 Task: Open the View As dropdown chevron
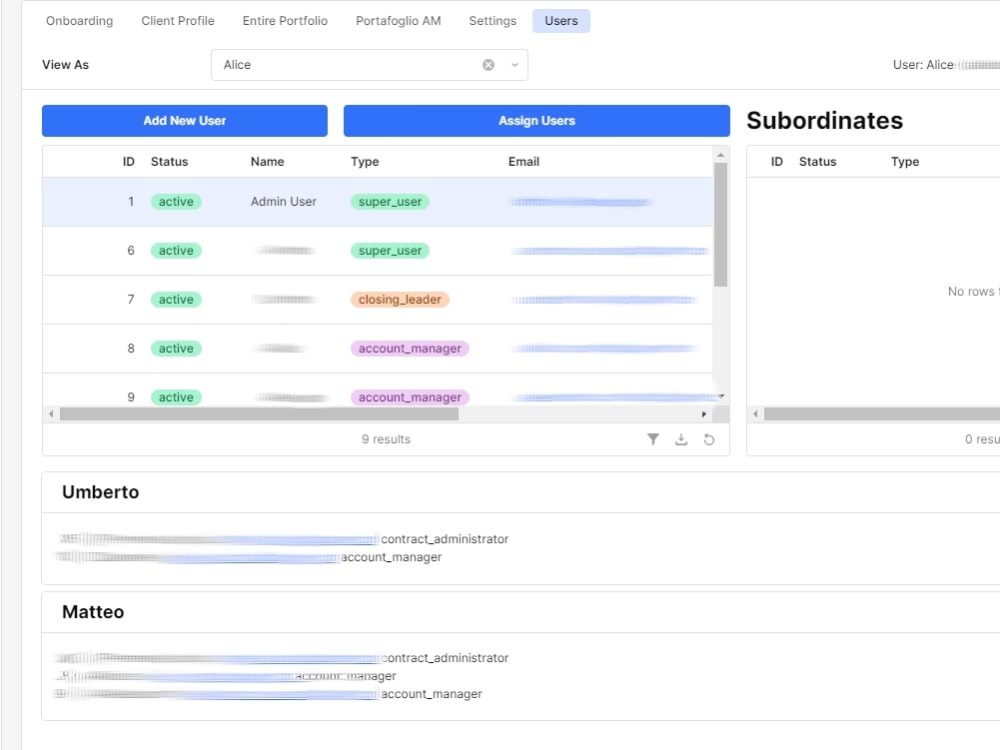(512, 64)
